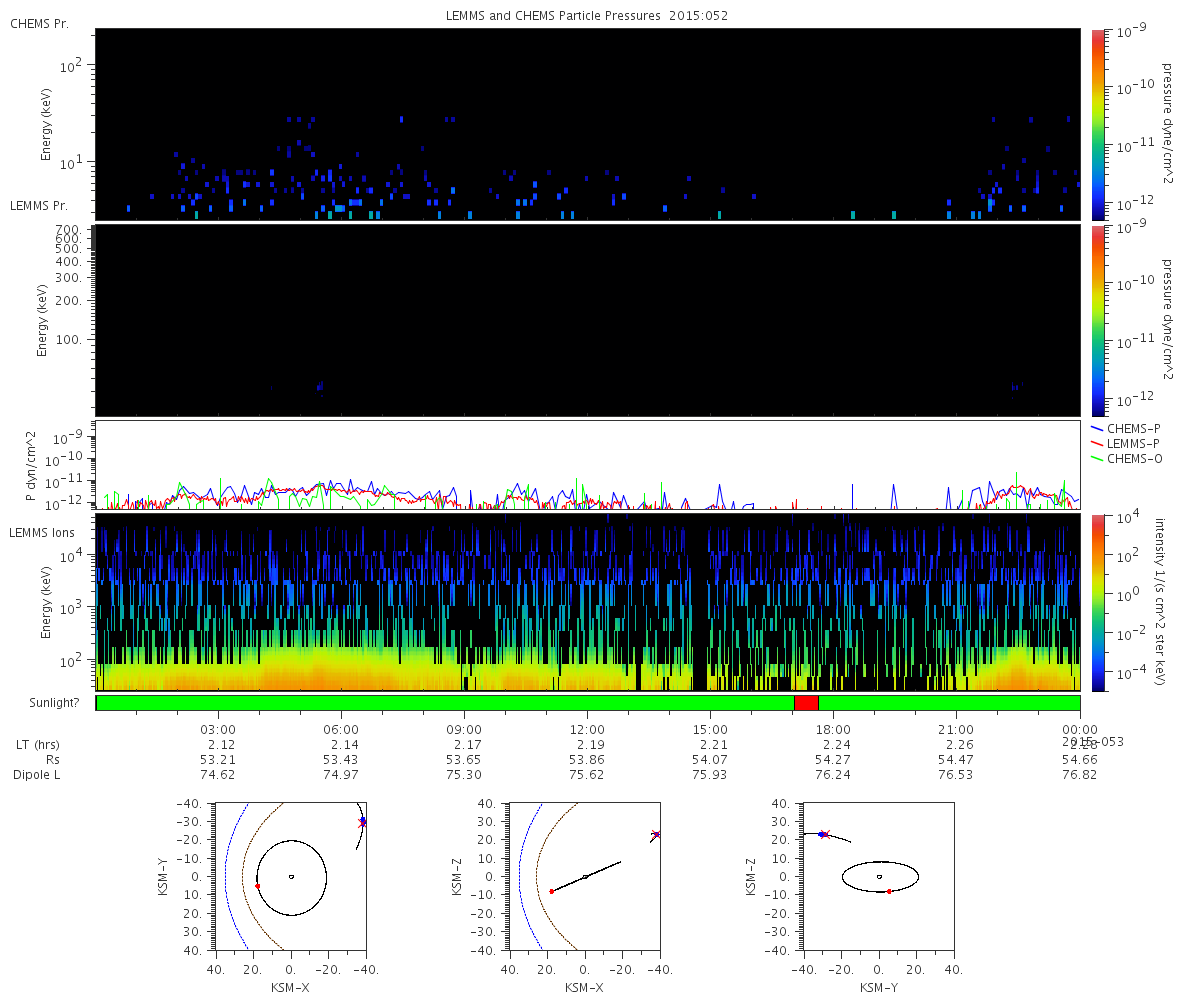Image resolution: width=1200 pixels, height=1000 pixels.
Task: Click the 18:00 time axis label
Action: [x=833, y=730]
